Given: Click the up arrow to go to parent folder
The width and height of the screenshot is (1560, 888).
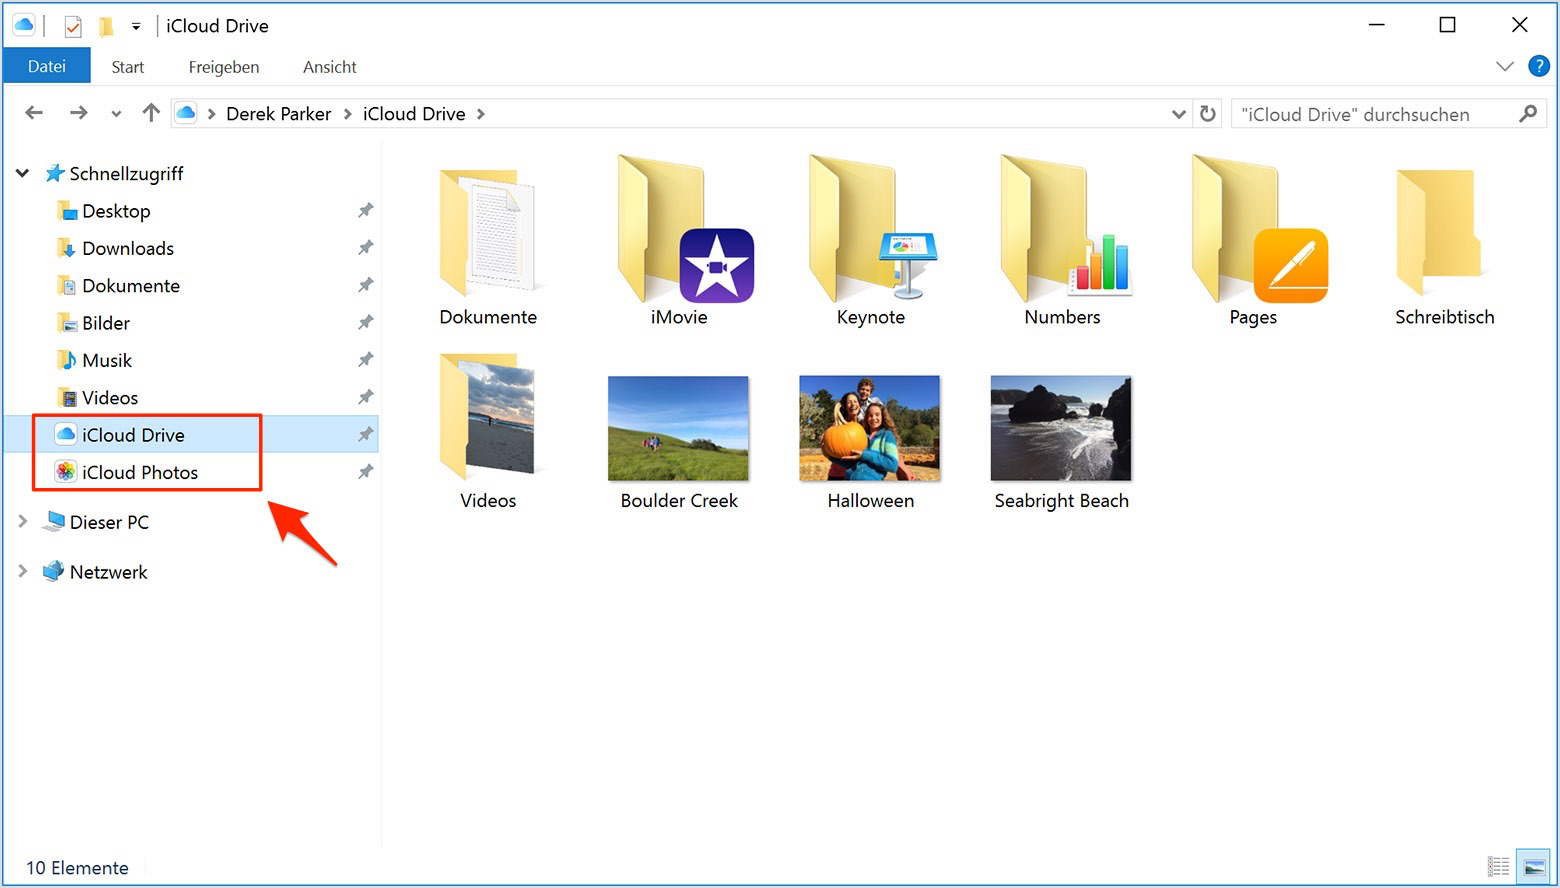Looking at the screenshot, I should pyautogui.click(x=150, y=112).
